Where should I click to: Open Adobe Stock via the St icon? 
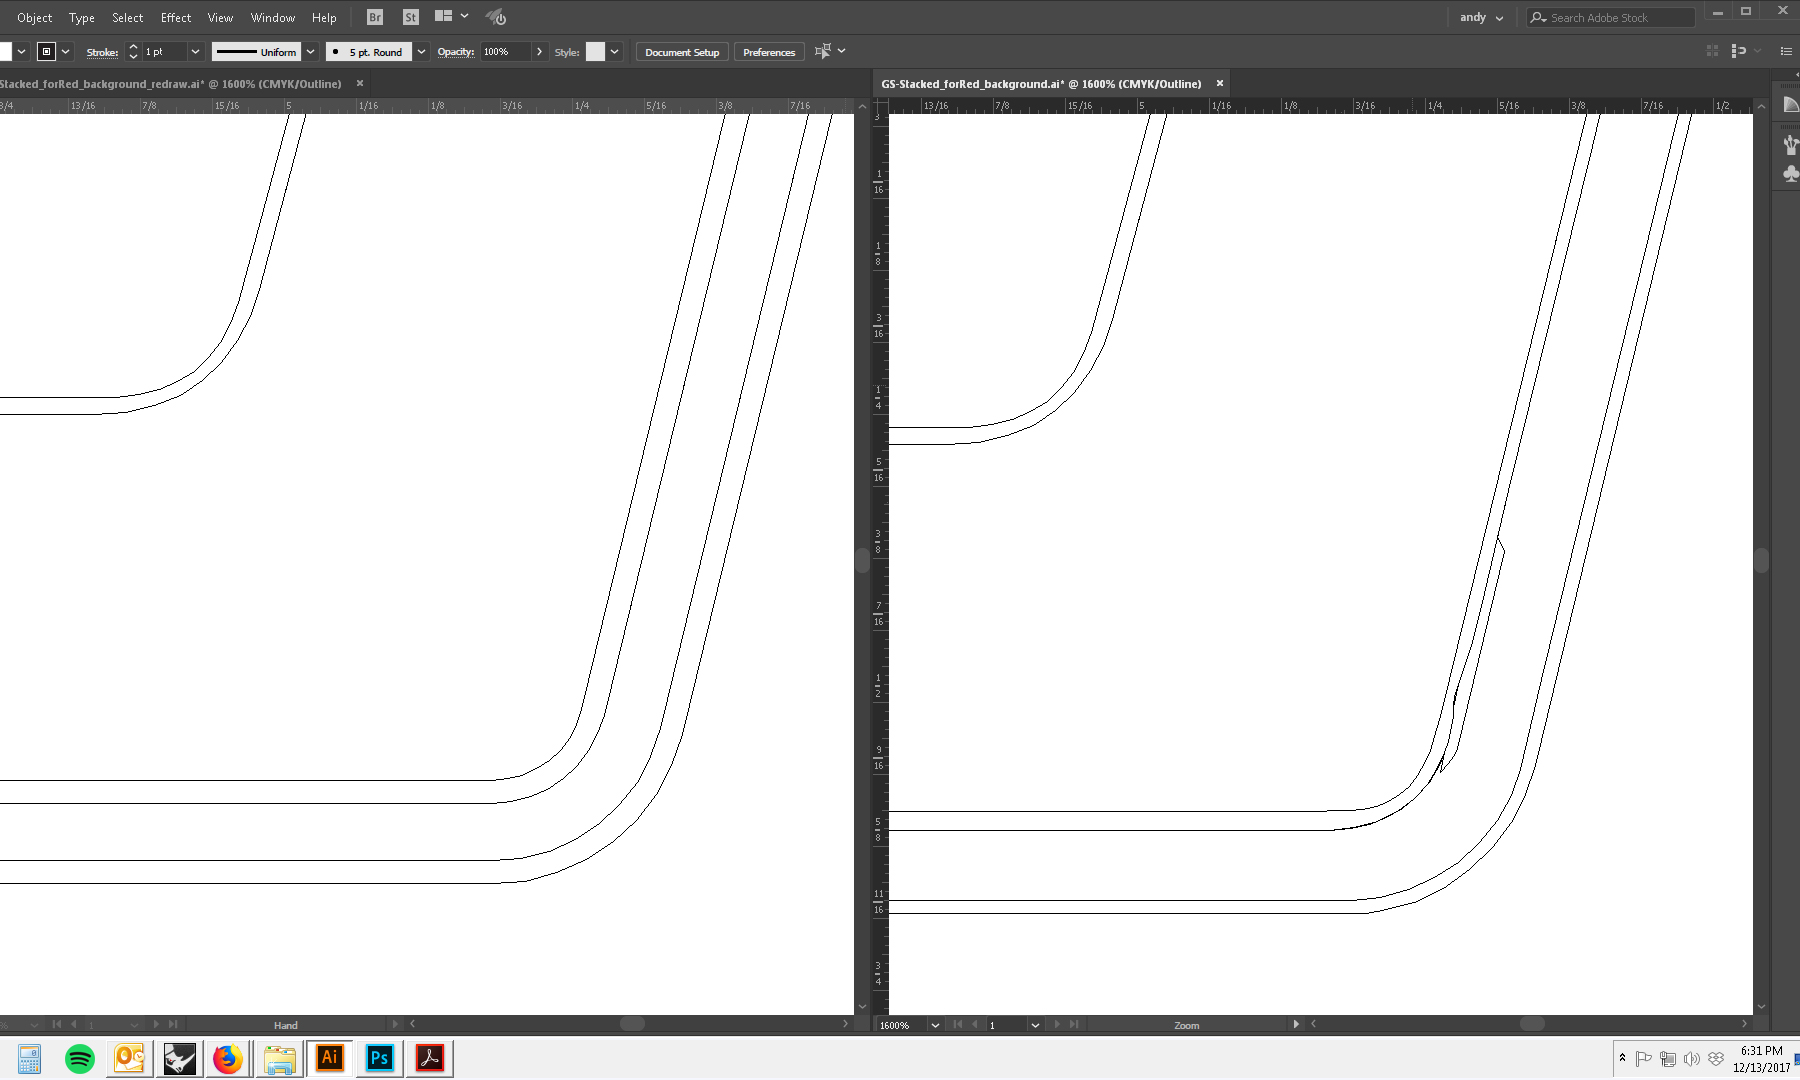tap(410, 17)
